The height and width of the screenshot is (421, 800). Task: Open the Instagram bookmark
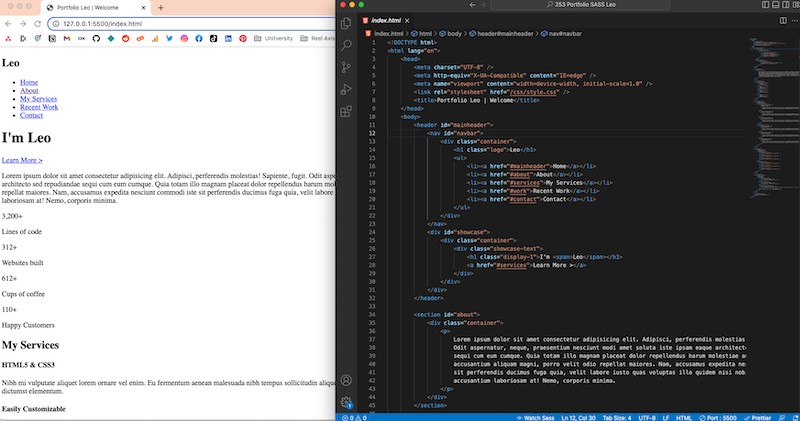point(184,38)
